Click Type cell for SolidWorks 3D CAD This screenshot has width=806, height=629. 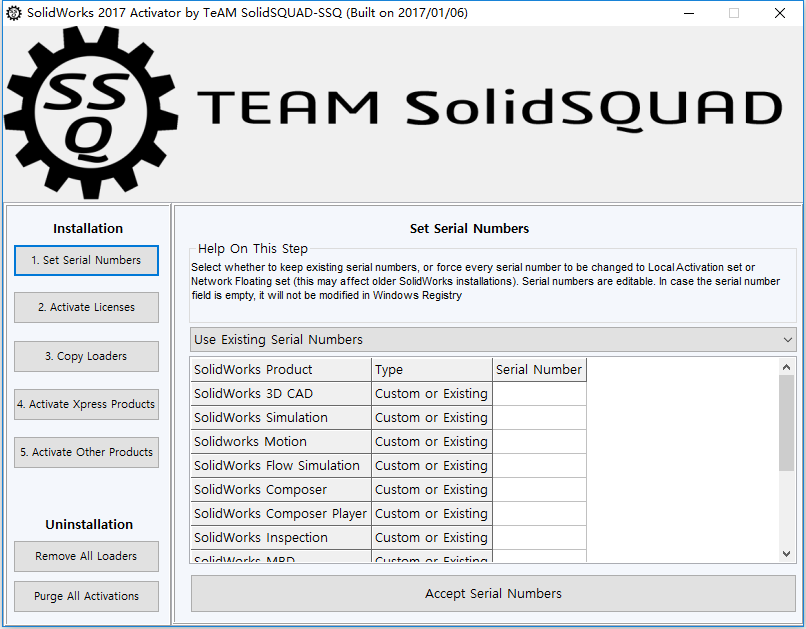tap(432, 394)
